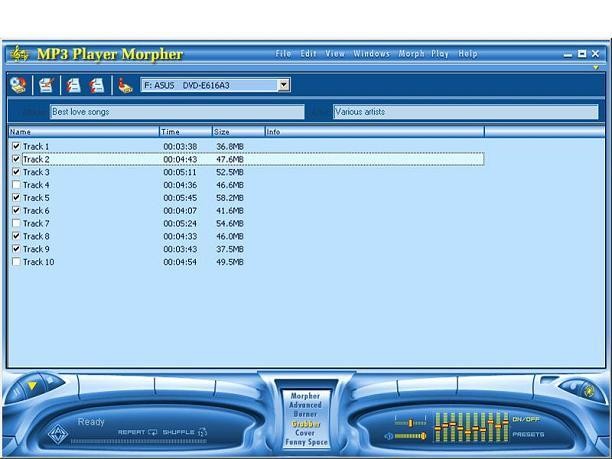Open the Windows menu

tap(372, 54)
